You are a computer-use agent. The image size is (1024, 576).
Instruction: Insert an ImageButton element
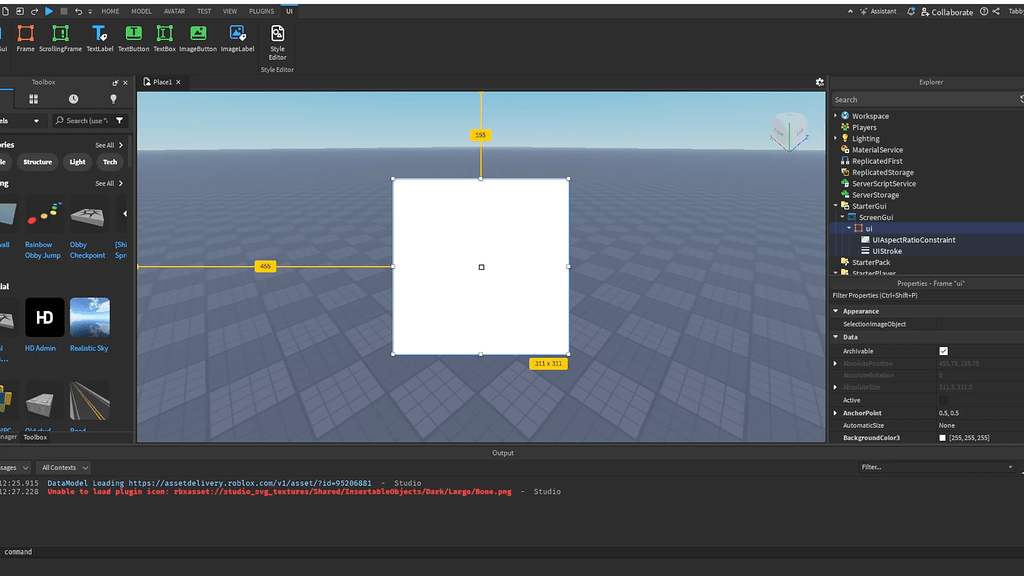point(198,39)
